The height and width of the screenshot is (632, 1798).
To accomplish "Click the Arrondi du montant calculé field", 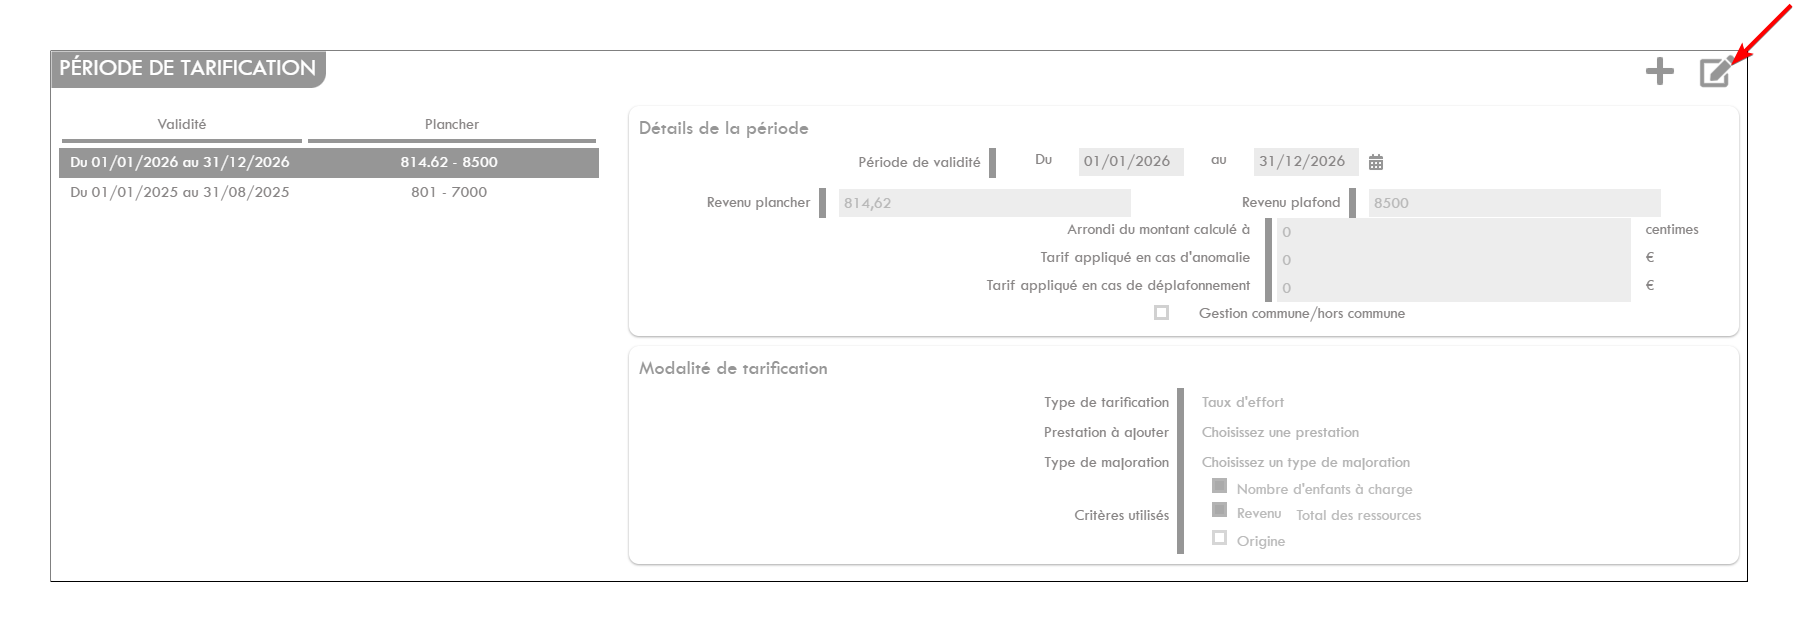I will pos(1453,231).
